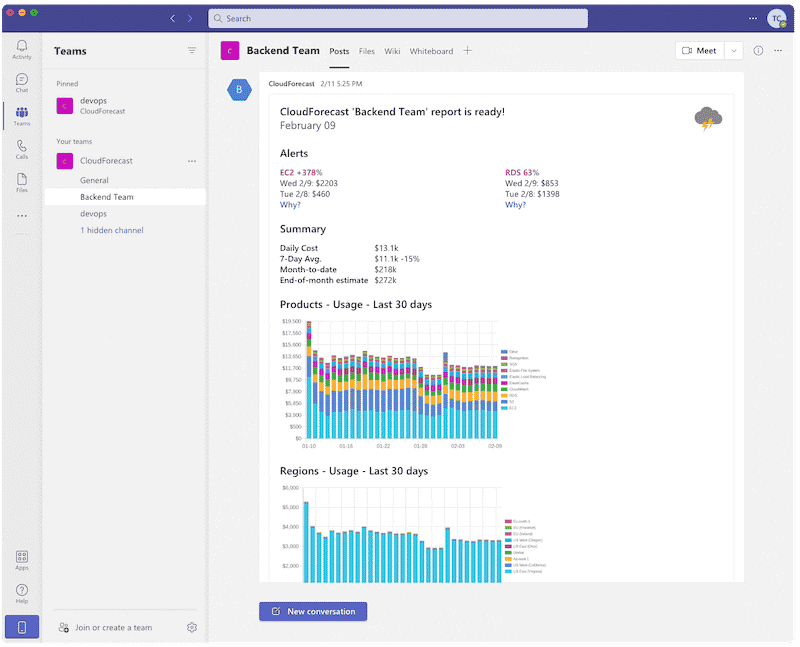Click the message timestamp 2/11 5:25 PM
Screen dimensions: 800x647
tap(341, 84)
